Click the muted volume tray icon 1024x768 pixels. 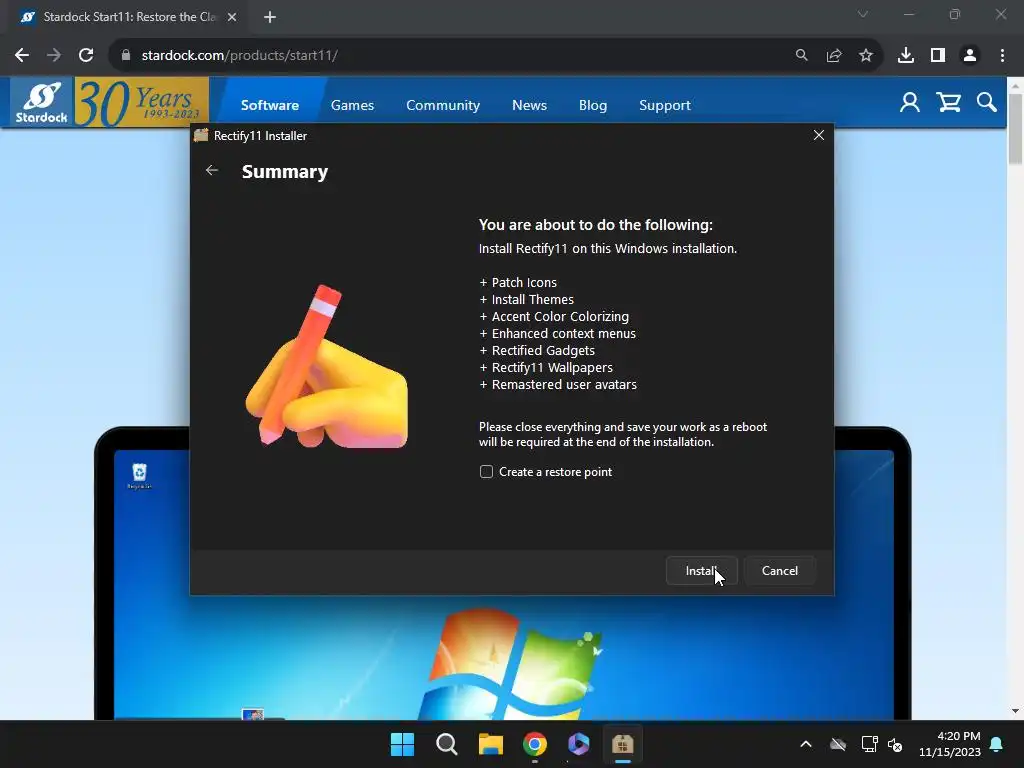click(895, 744)
